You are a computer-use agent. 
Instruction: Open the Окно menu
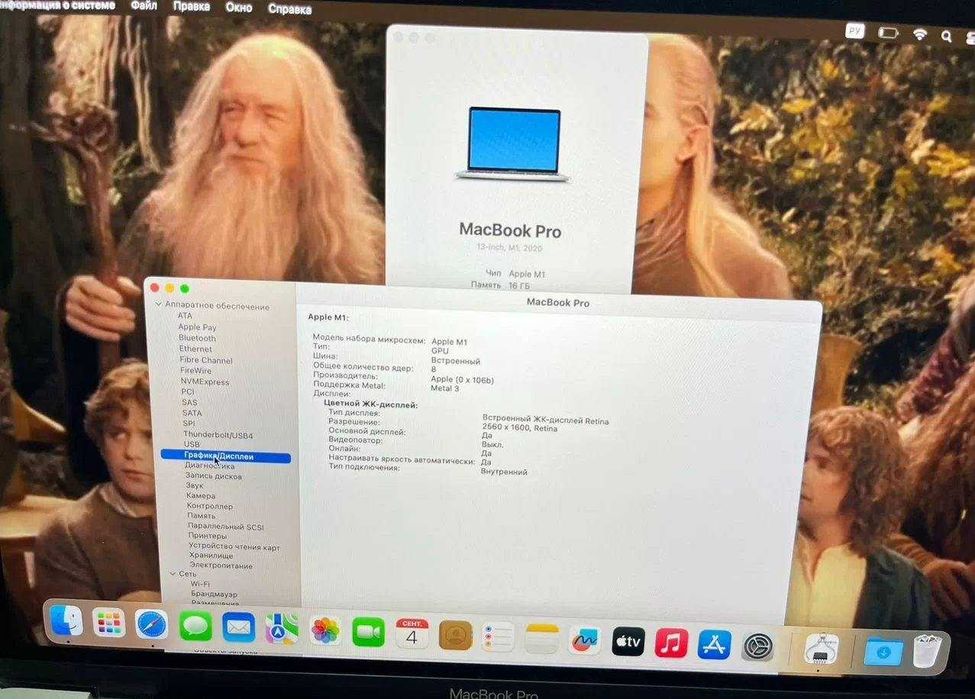(239, 8)
